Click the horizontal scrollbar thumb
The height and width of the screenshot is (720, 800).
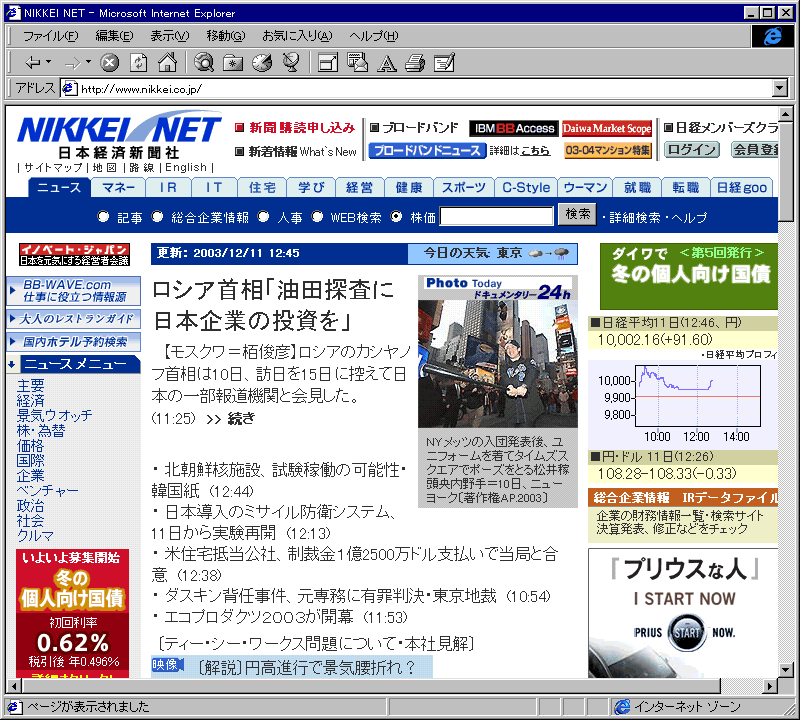[371, 685]
